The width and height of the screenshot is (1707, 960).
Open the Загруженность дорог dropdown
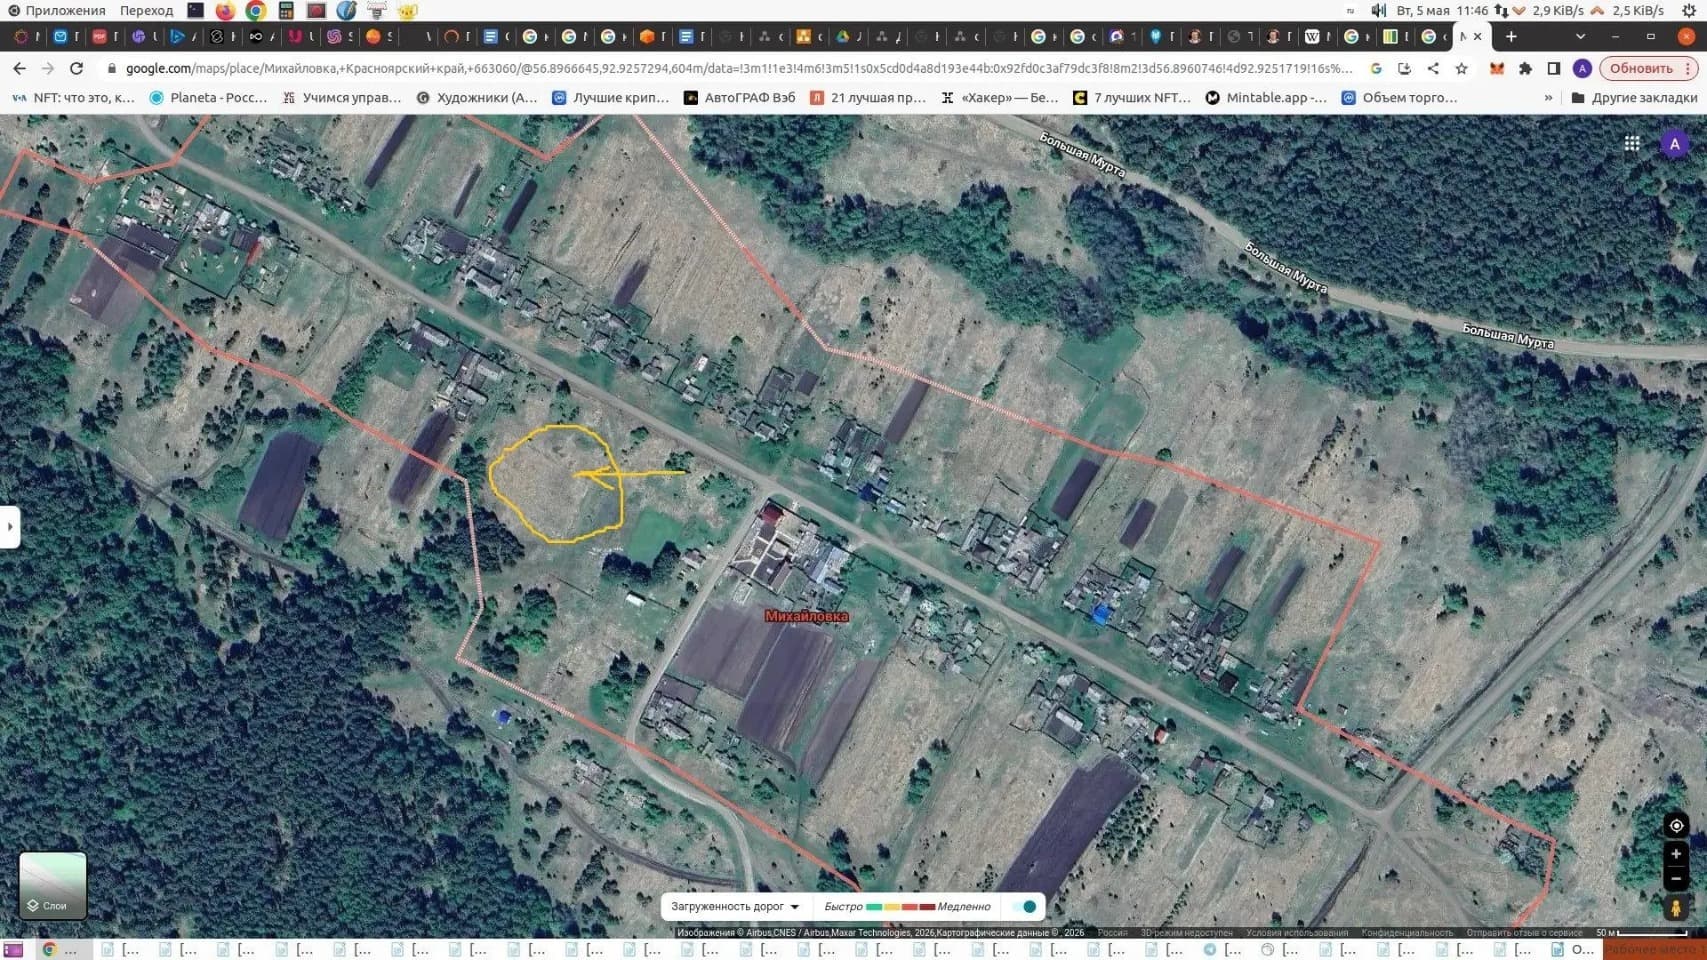pos(735,907)
